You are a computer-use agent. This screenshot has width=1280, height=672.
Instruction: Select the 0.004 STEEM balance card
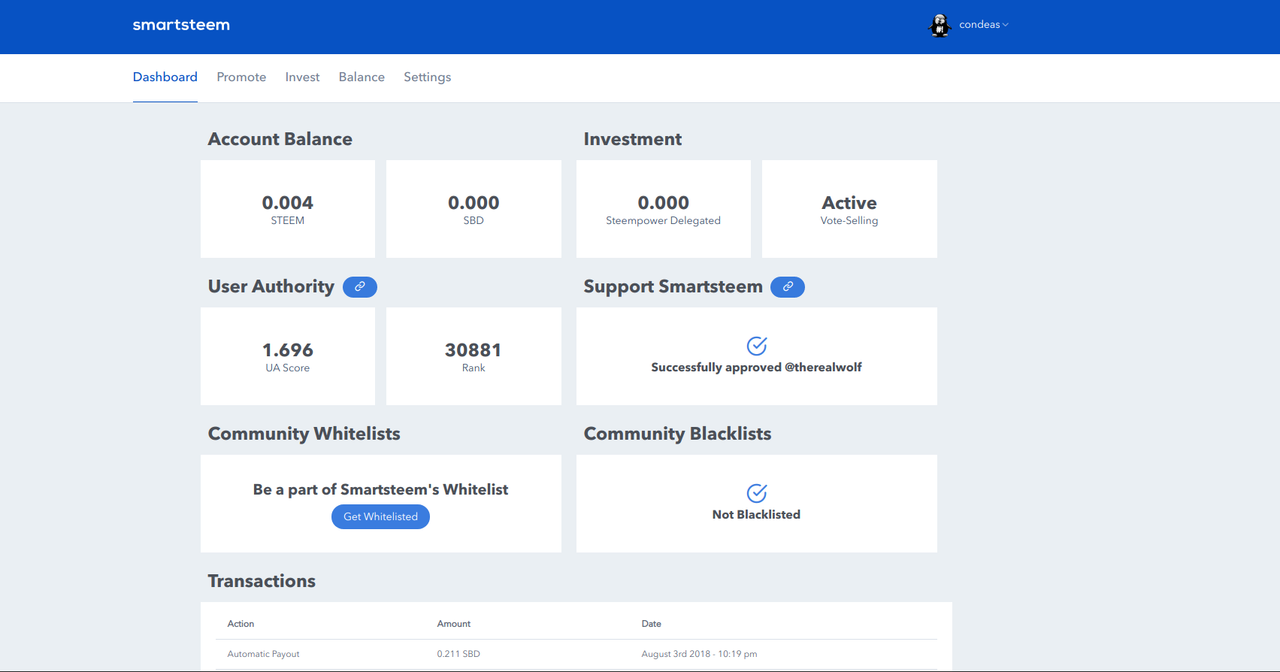(288, 209)
